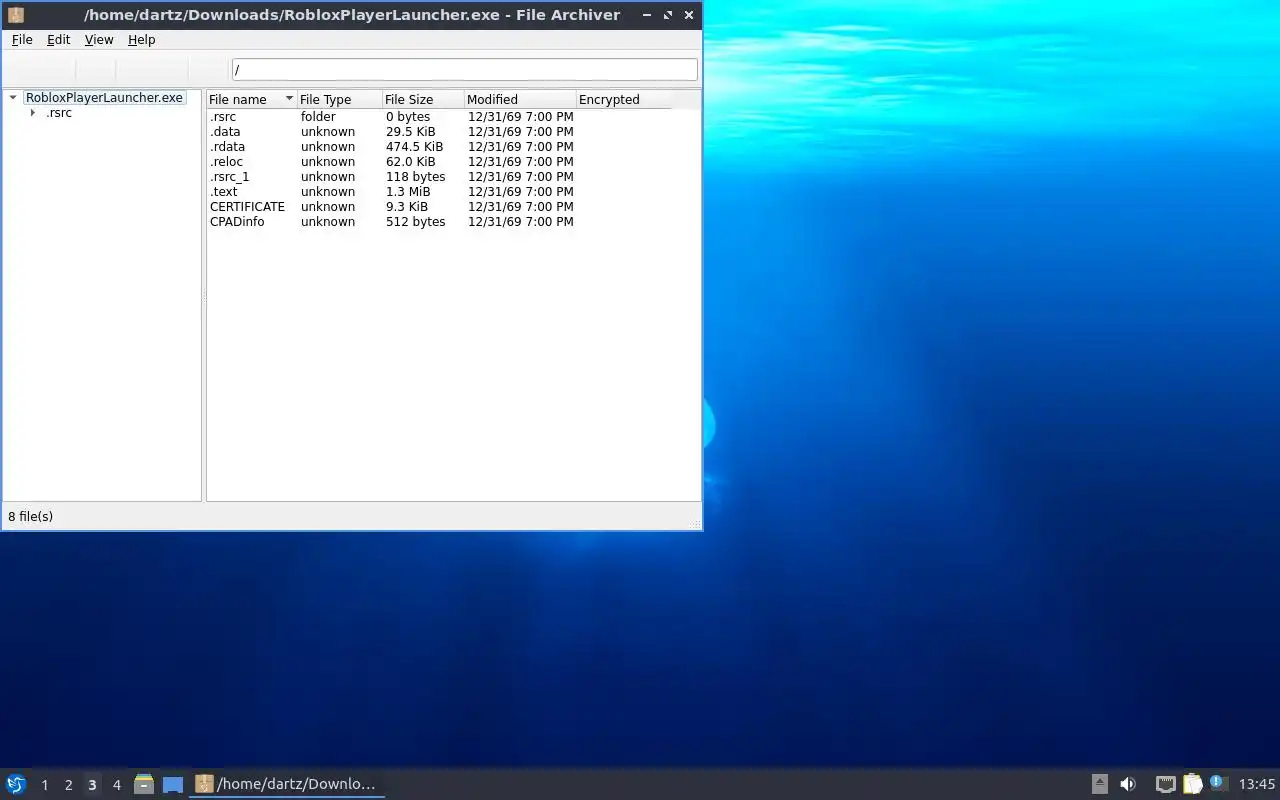Switch to virtual desktop 1

tap(44, 785)
